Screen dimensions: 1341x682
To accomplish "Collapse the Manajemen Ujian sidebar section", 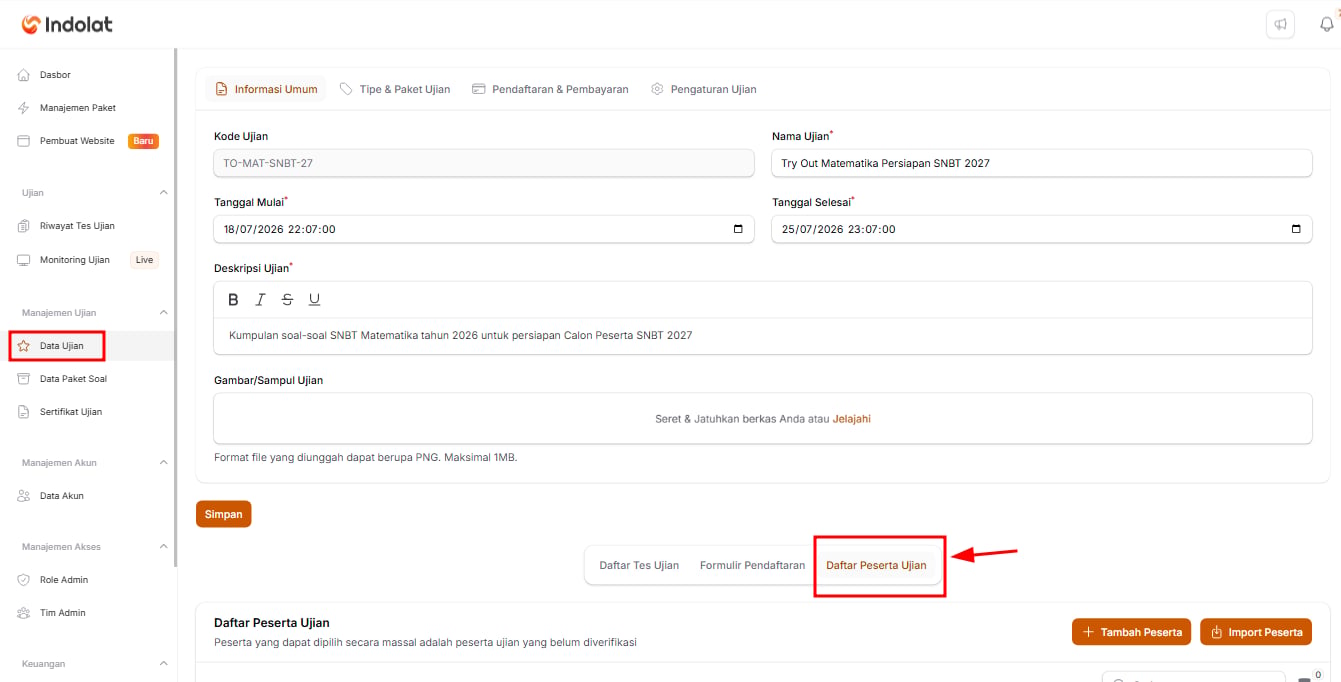I will [164, 313].
